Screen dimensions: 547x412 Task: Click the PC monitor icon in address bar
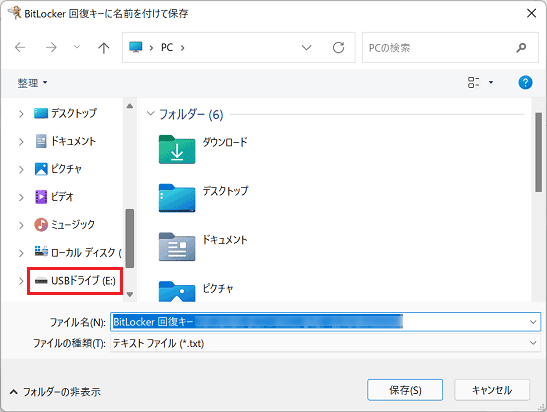point(136,47)
